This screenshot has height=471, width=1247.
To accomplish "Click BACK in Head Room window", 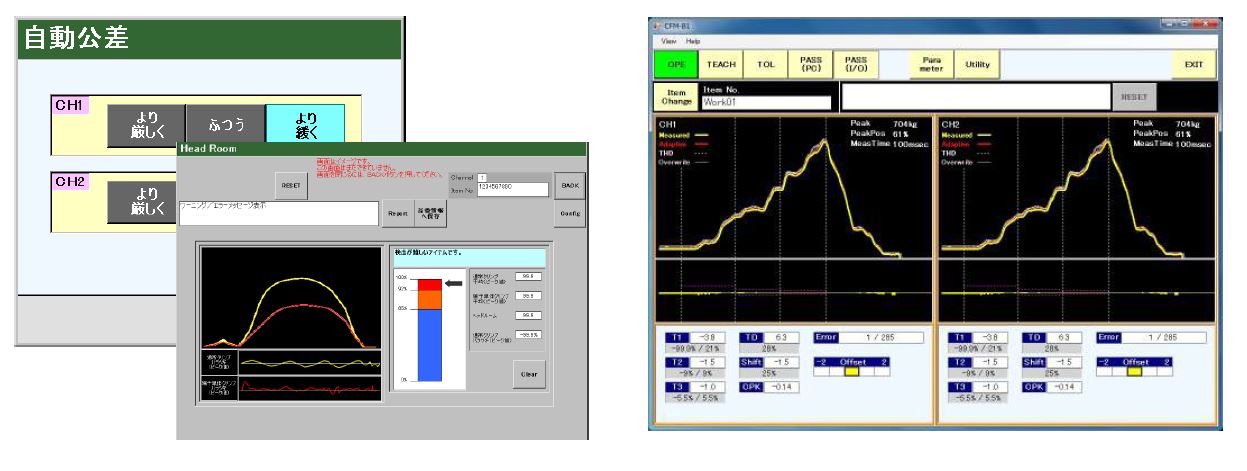I will [570, 186].
